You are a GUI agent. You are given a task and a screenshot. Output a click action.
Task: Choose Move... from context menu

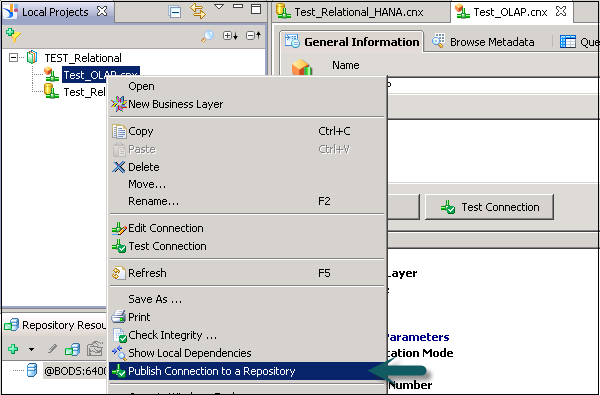247,184
